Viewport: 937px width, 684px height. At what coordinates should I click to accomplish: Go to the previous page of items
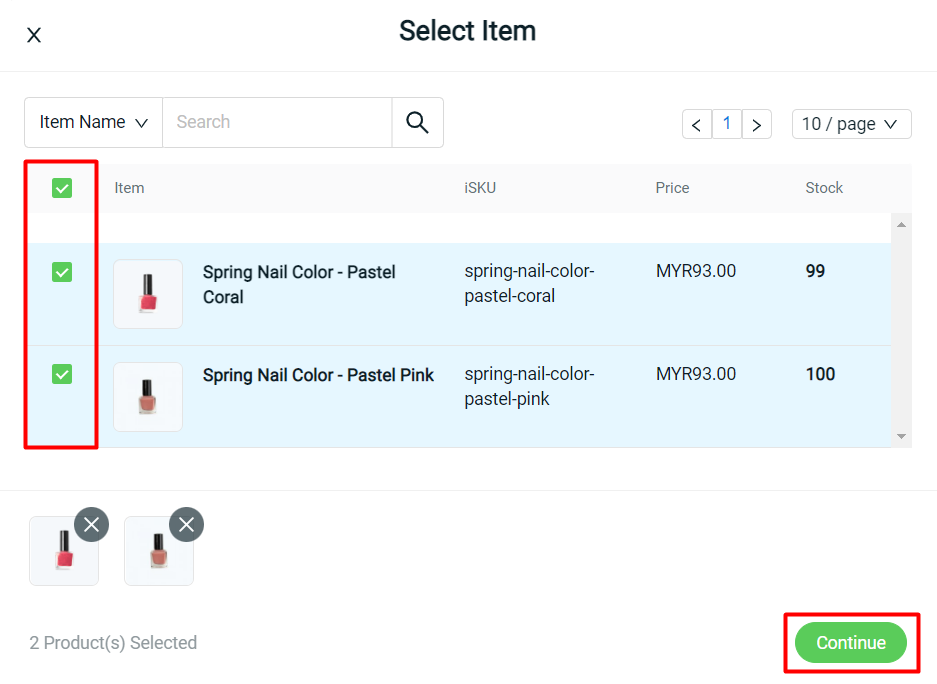click(697, 124)
